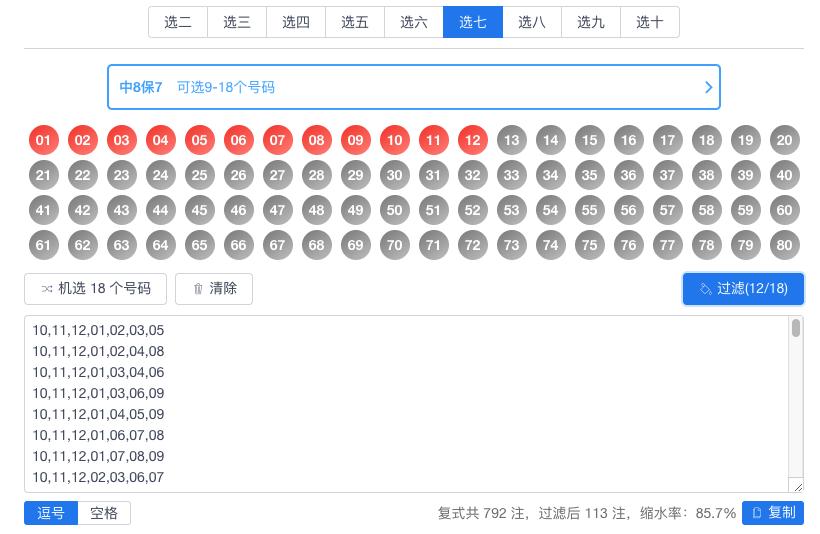Select number ball 61

pyautogui.click(x=43, y=245)
